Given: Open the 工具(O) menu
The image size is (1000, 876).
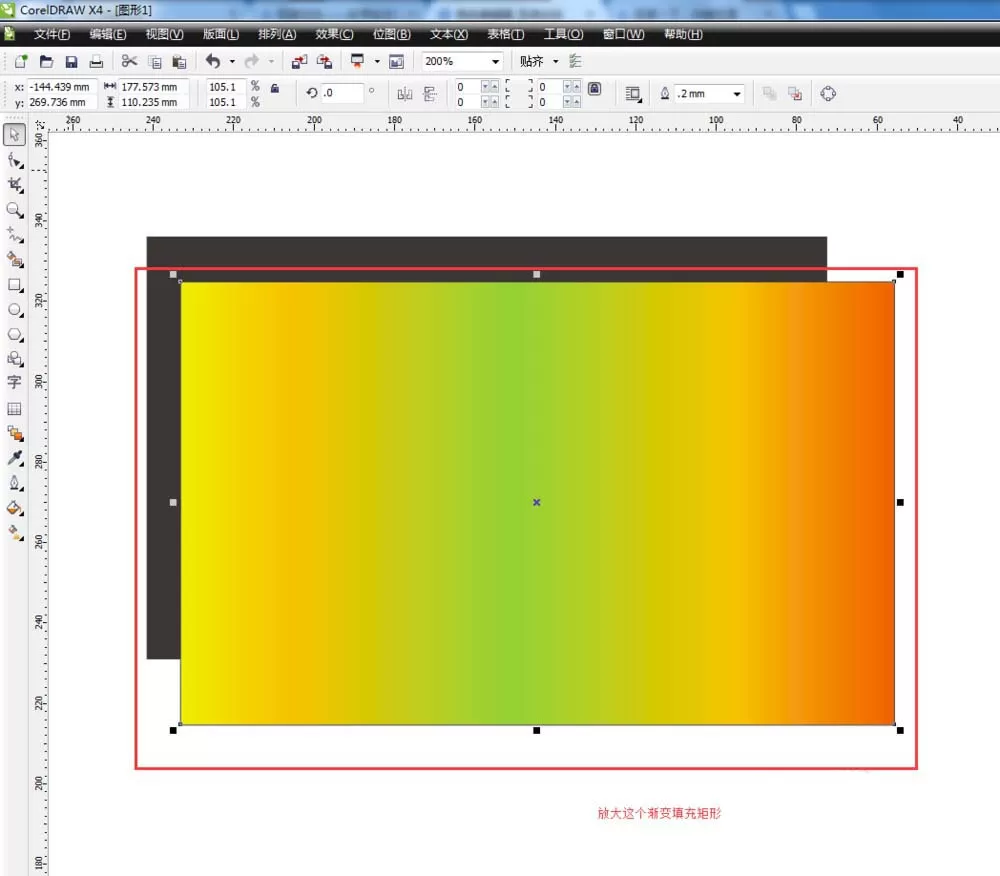Looking at the screenshot, I should pyautogui.click(x=563, y=34).
